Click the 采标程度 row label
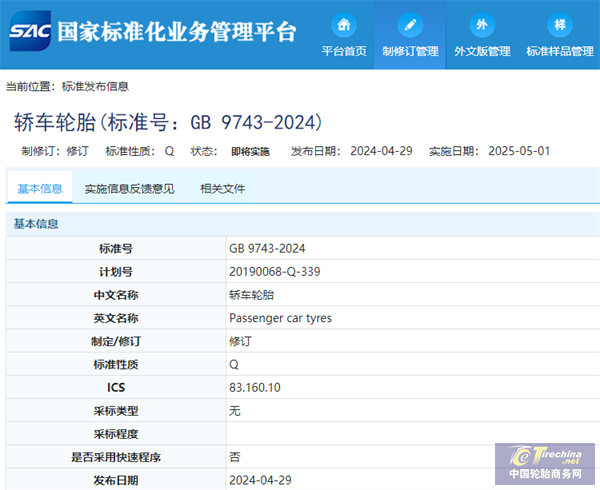This screenshot has width=600, height=490. 116,434
